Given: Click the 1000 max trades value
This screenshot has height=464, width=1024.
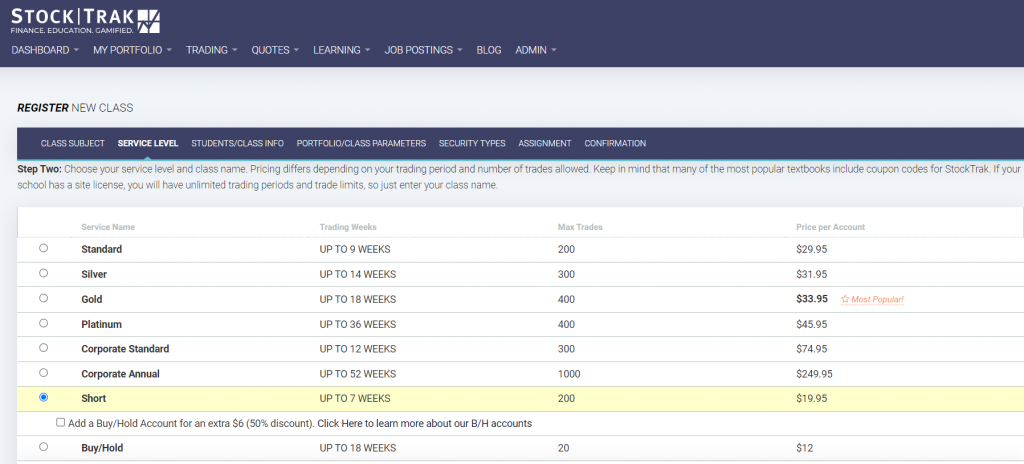Looking at the screenshot, I should tap(569, 374).
